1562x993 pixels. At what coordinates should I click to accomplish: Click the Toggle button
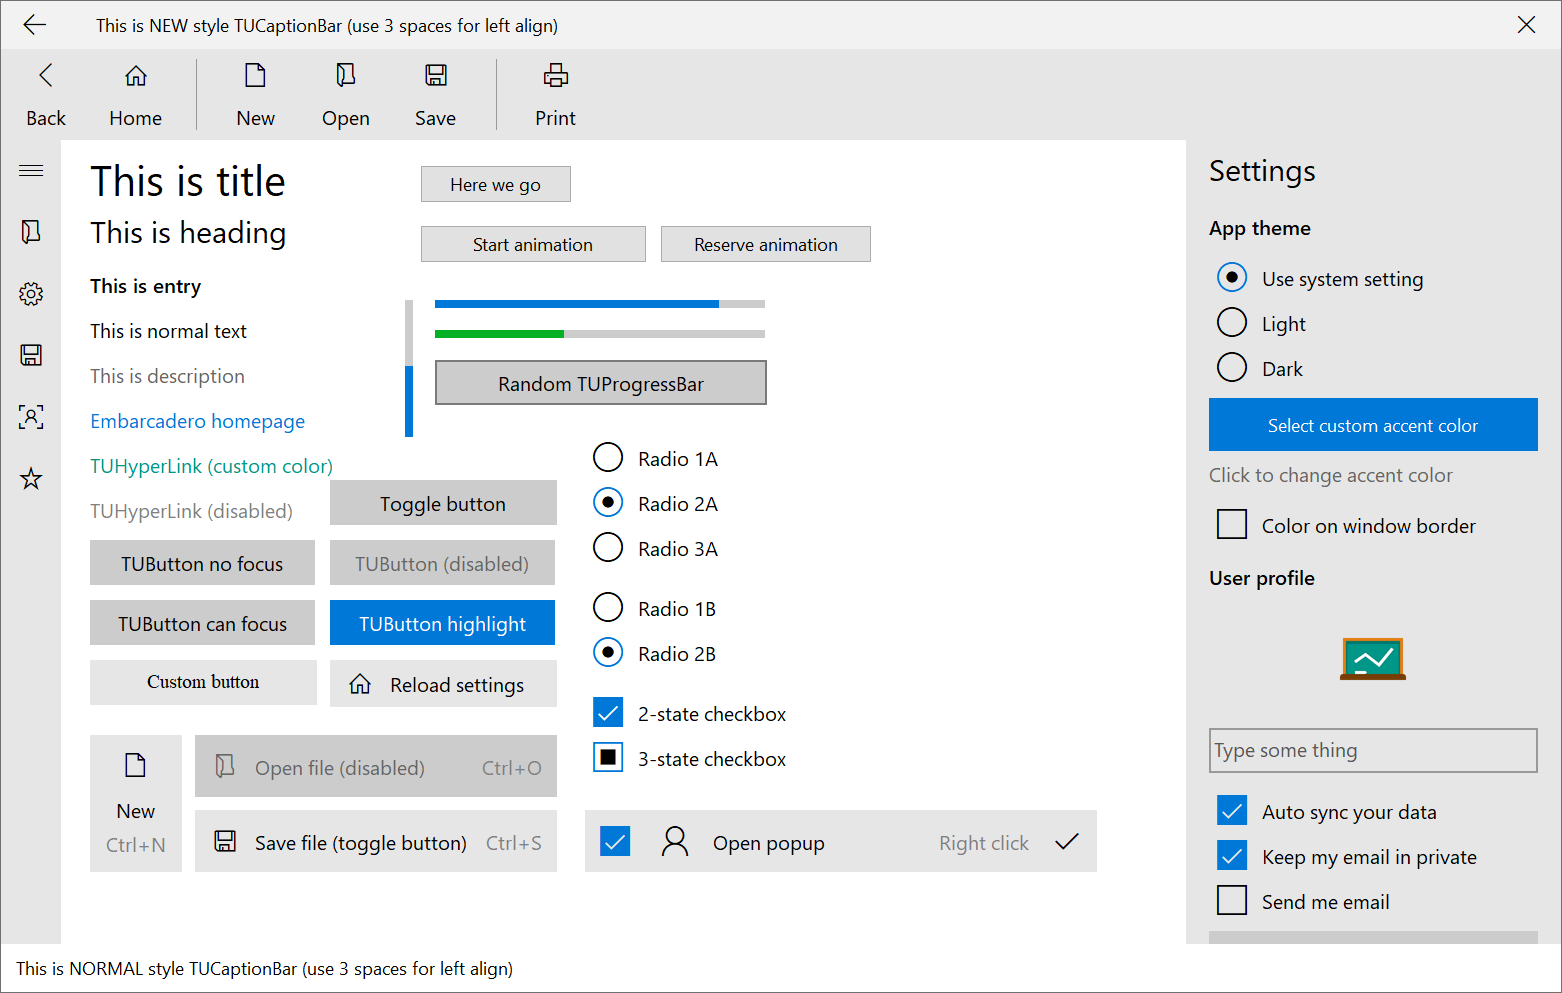click(443, 503)
